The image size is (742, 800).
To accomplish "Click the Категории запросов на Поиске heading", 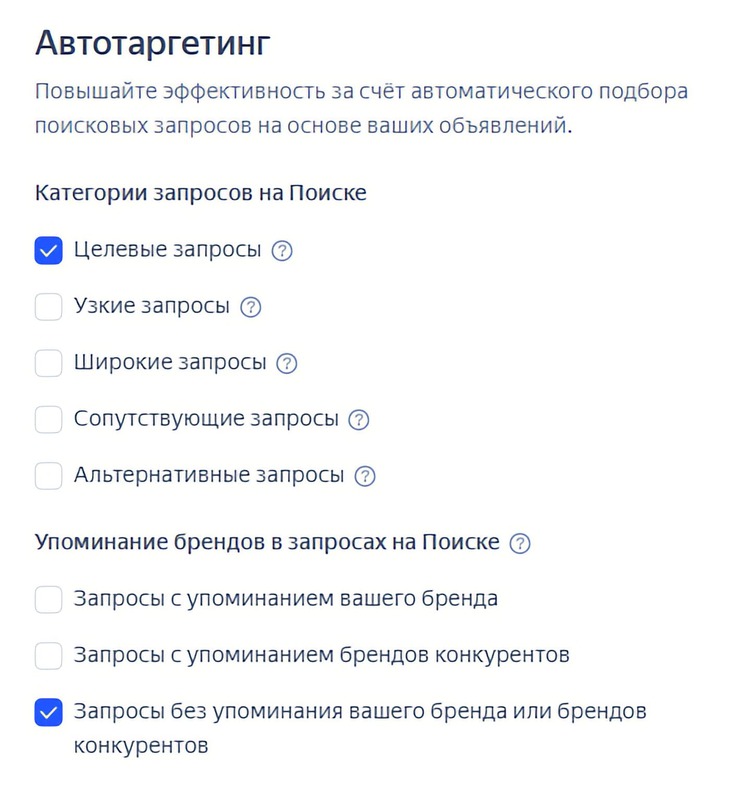I will 200,193.
